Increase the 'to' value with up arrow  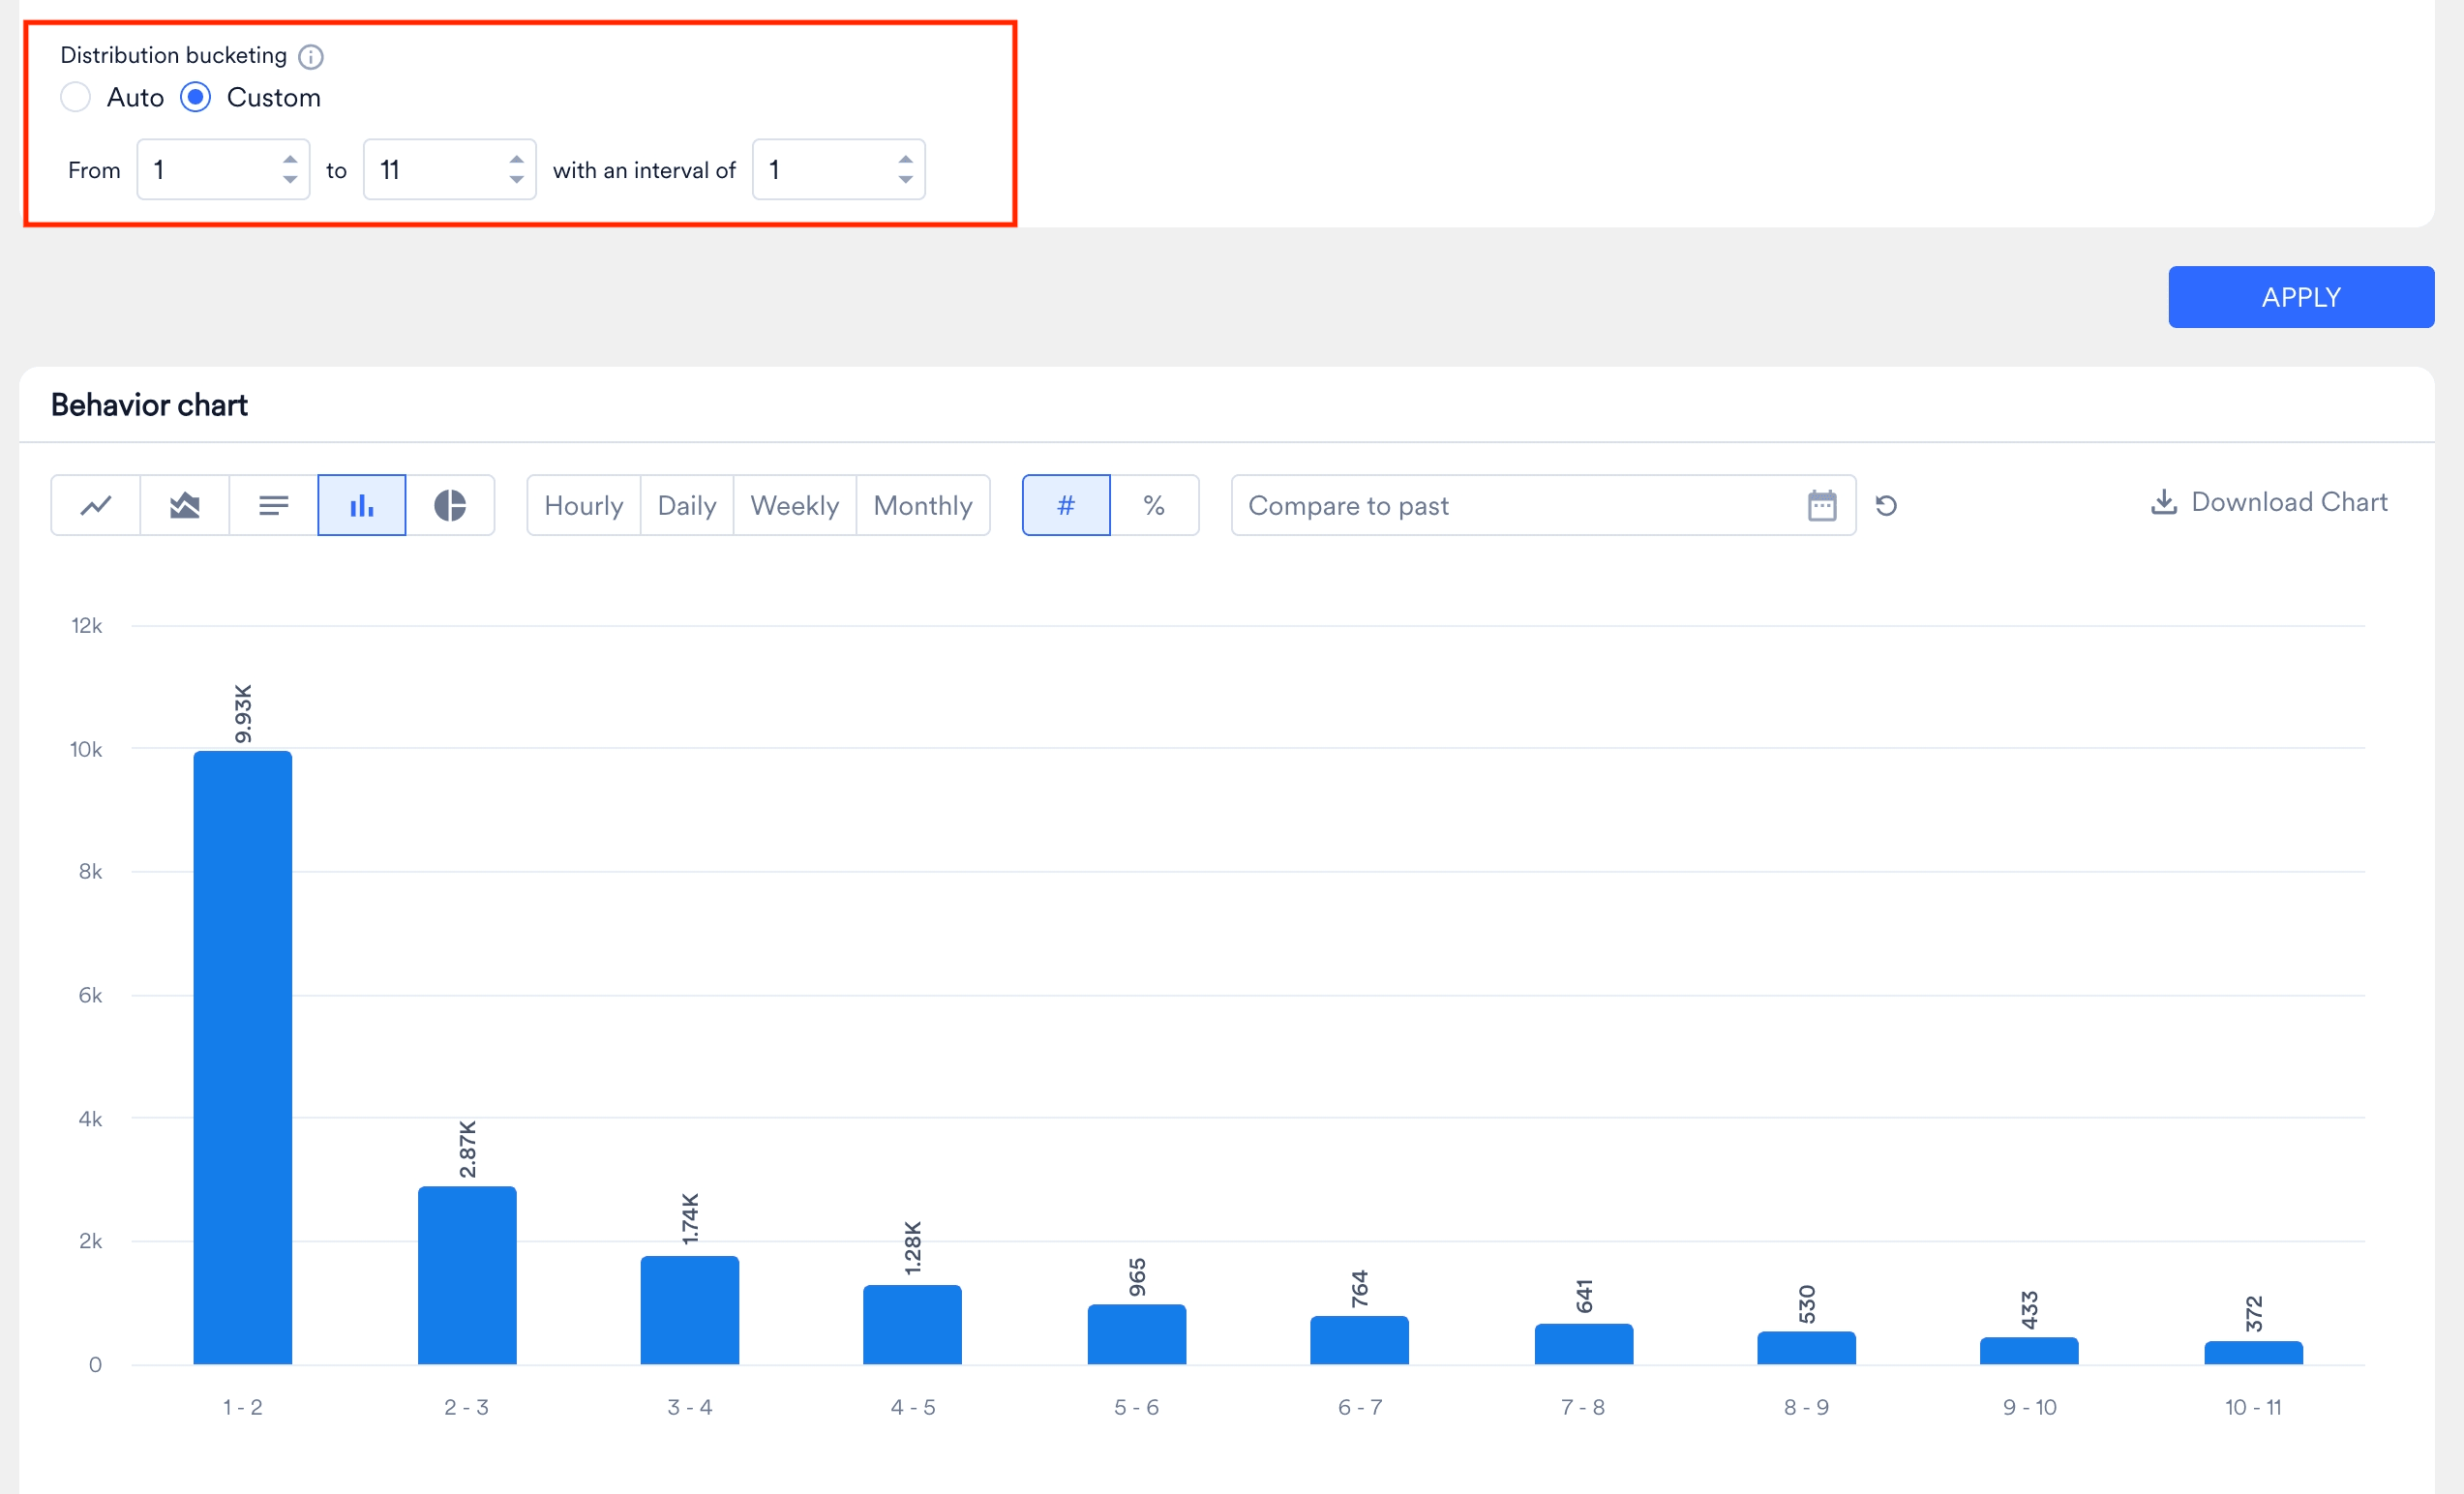tap(516, 159)
